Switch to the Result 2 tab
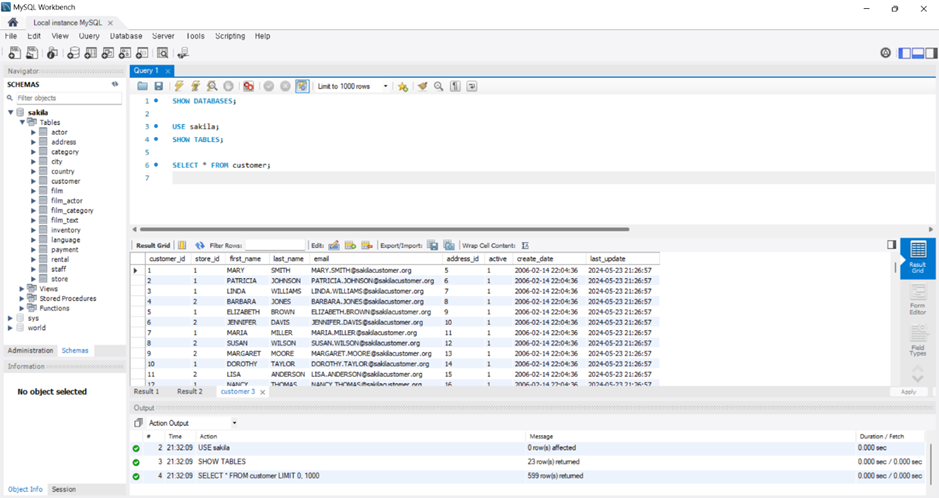This screenshot has width=939, height=498. pos(190,391)
